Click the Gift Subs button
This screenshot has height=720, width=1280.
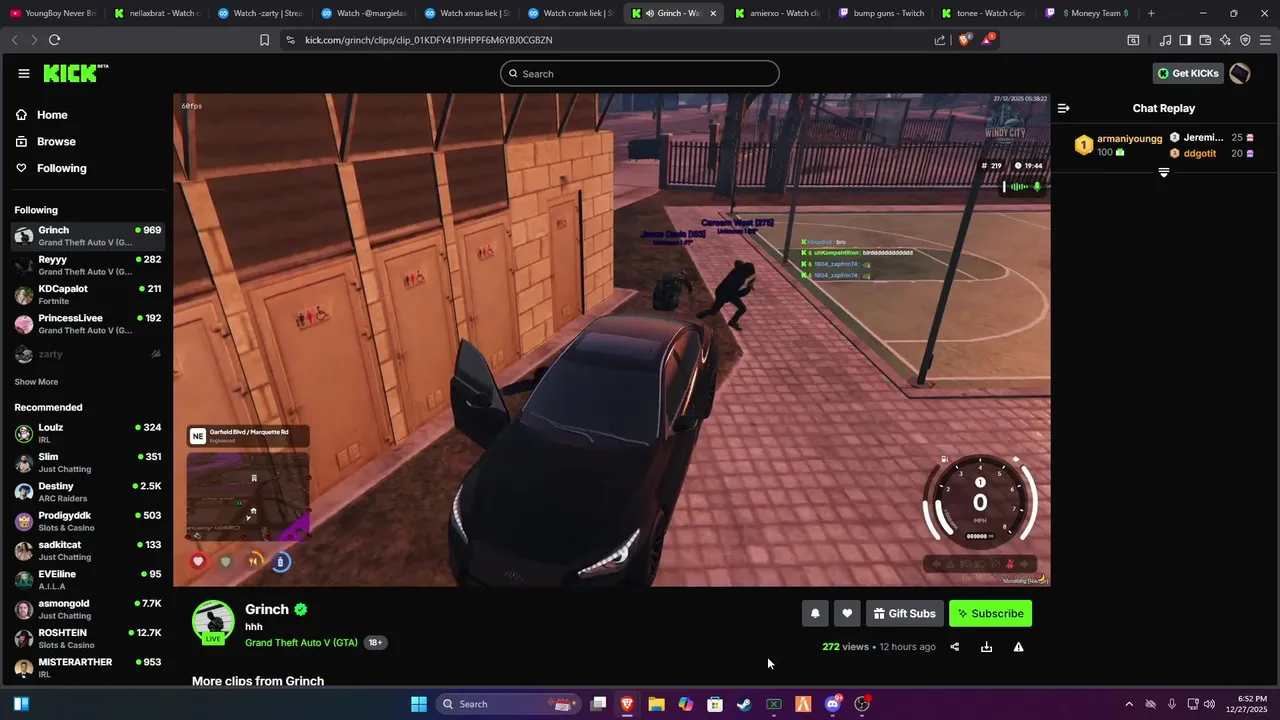click(904, 613)
